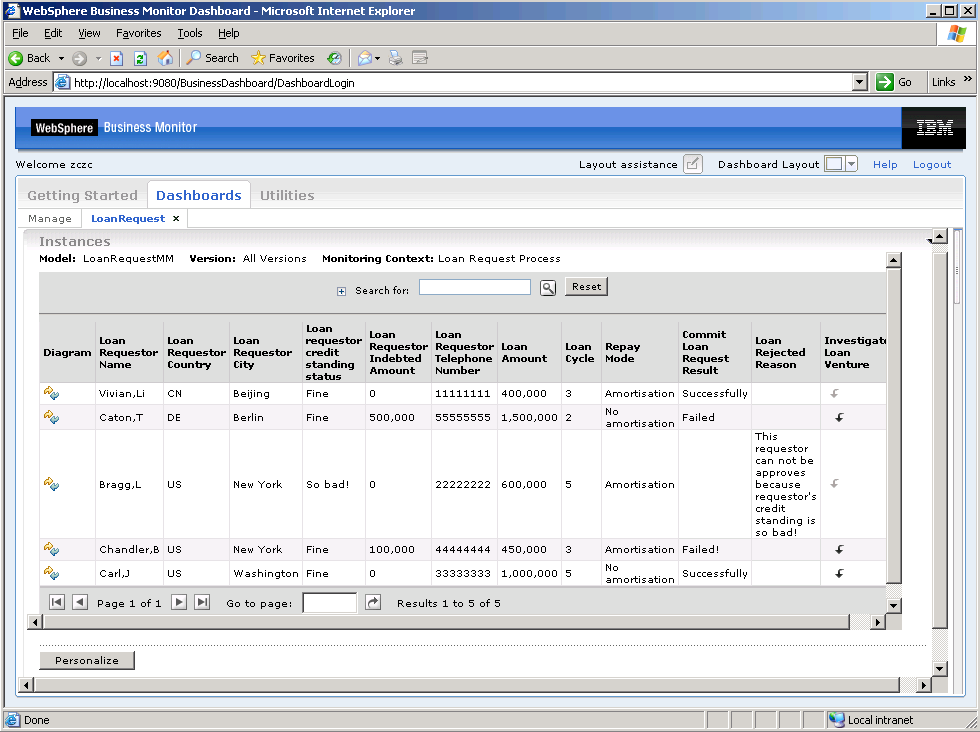Open the Back button history dropdown arrow
This screenshot has height=732, width=980.
click(61, 58)
